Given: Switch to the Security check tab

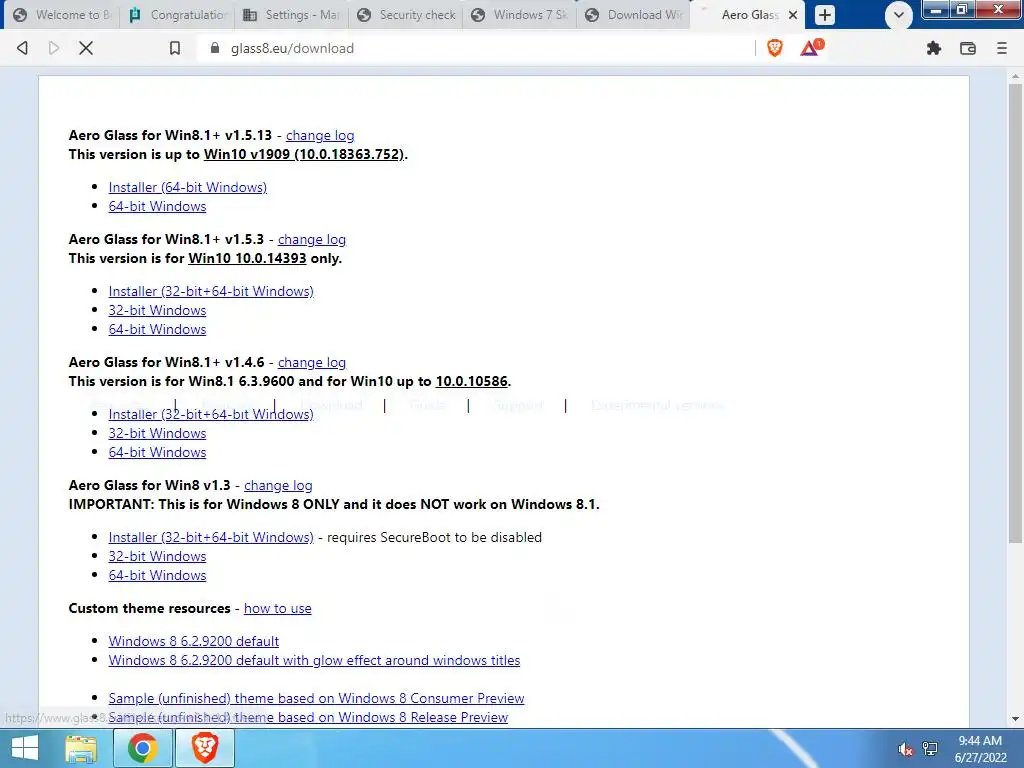Looking at the screenshot, I should click(x=406, y=15).
